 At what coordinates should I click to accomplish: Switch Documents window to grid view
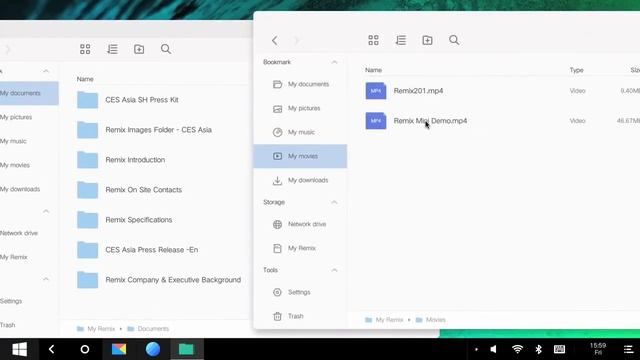pyautogui.click(x=85, y=49)
